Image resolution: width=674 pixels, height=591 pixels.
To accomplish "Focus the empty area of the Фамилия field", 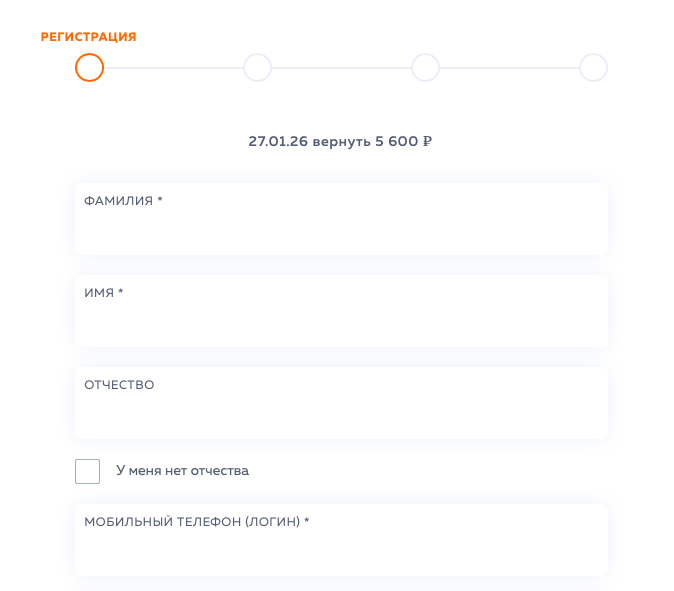I will (340, 232).
